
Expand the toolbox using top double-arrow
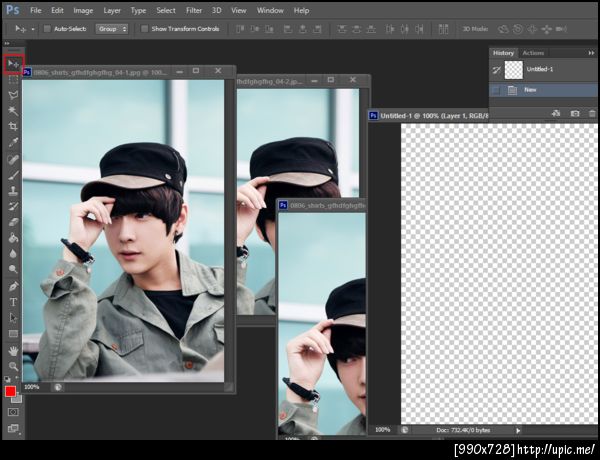coord(7,43)
